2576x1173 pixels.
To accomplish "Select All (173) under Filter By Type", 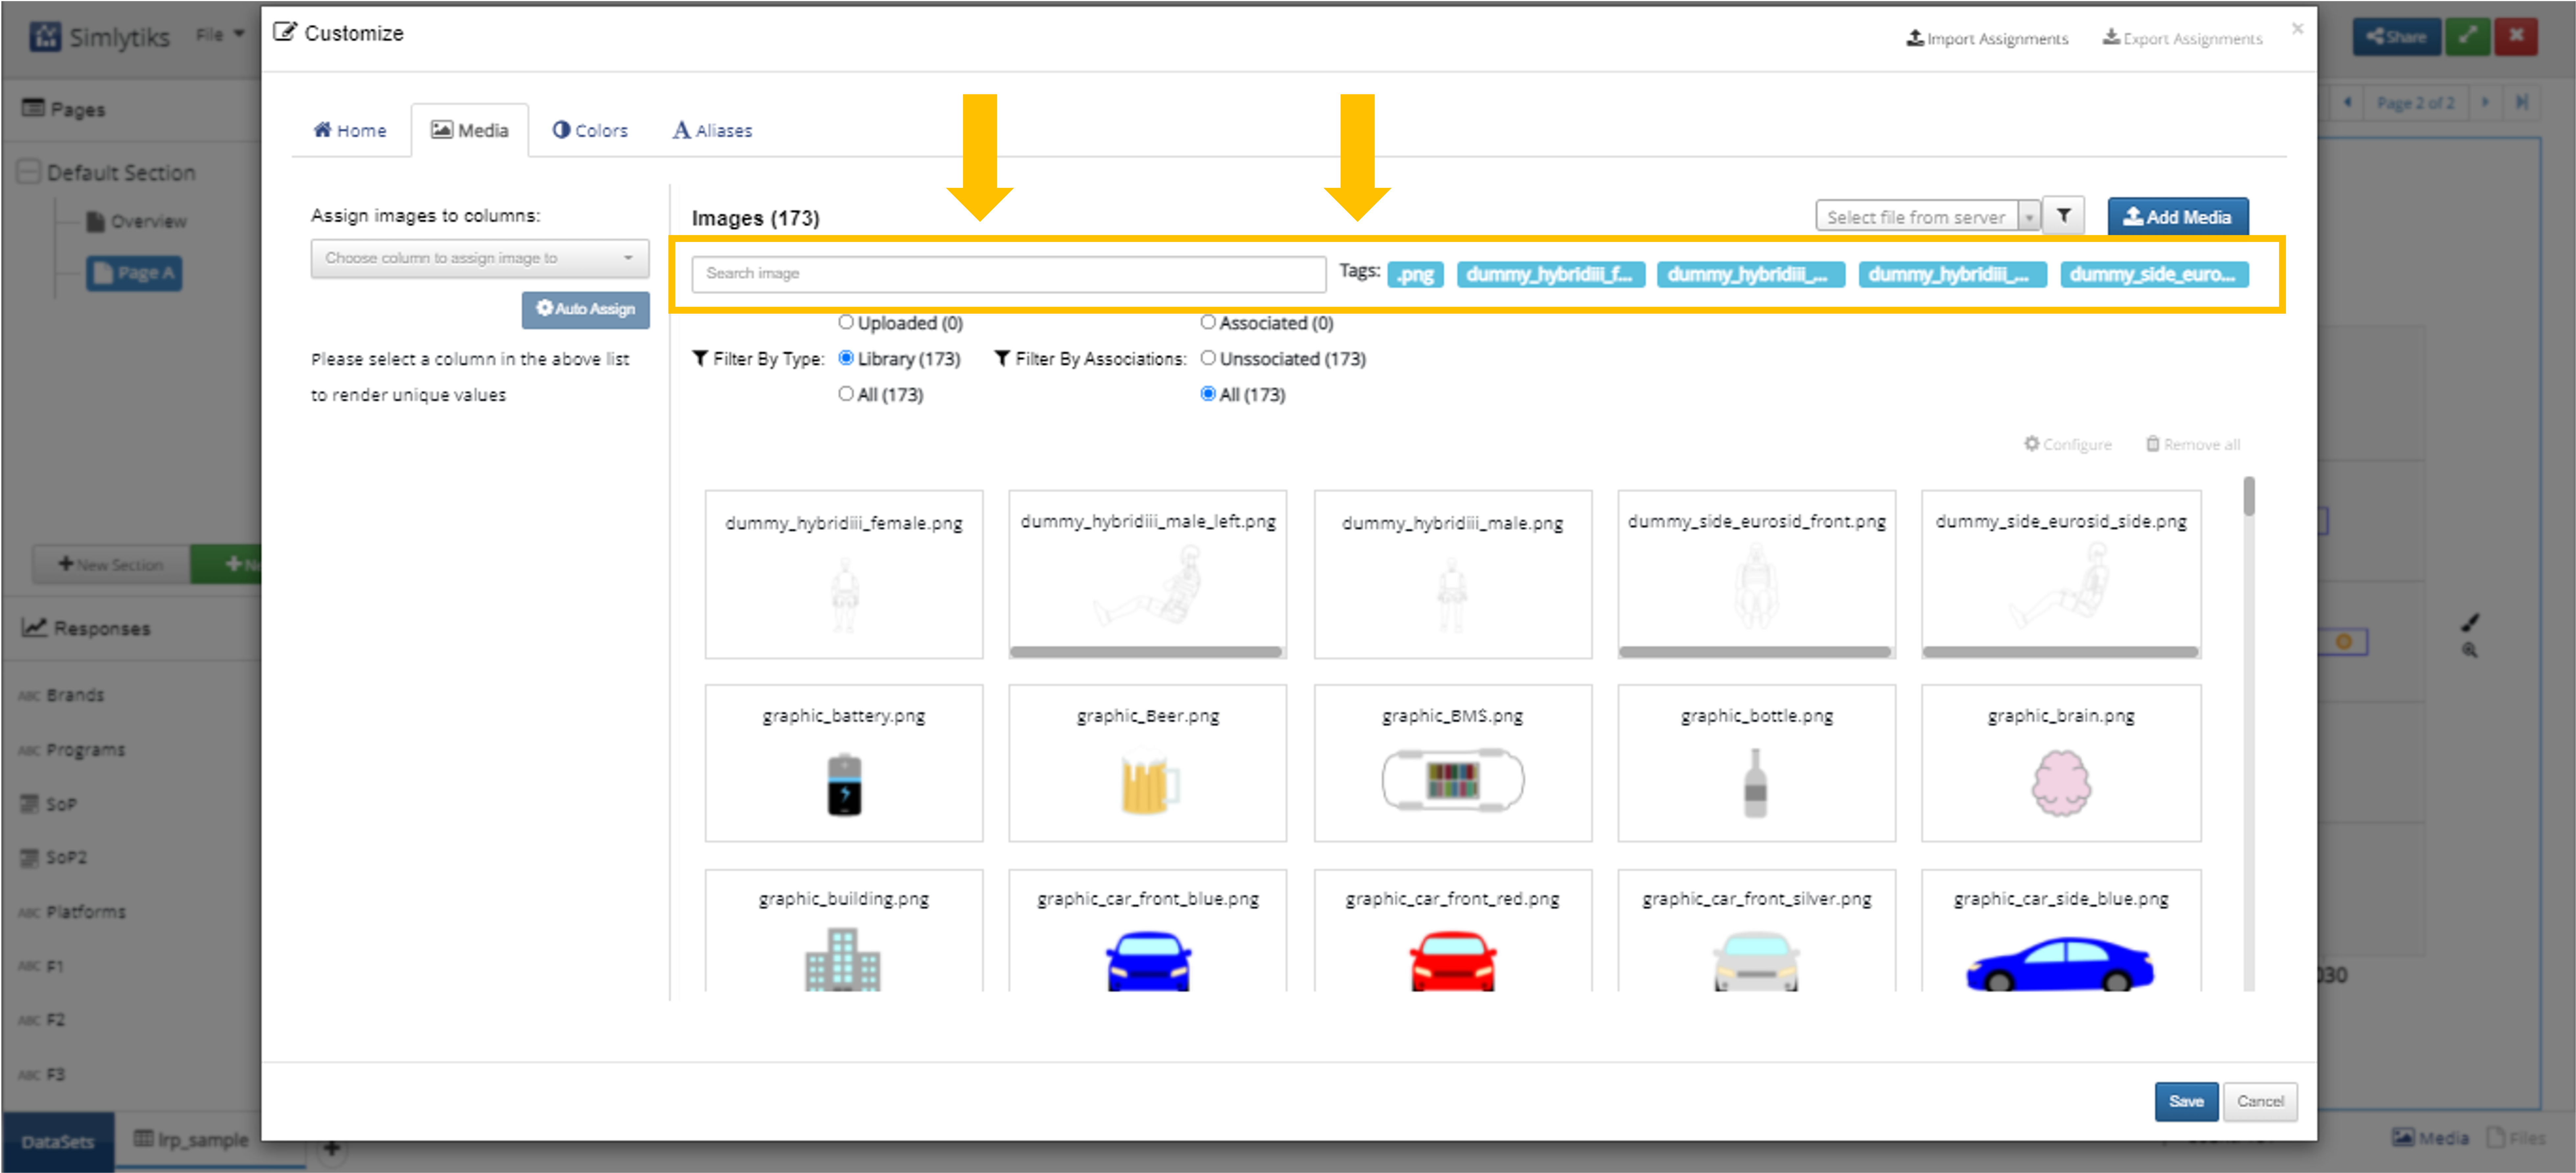I will click(x=846, y=394).
